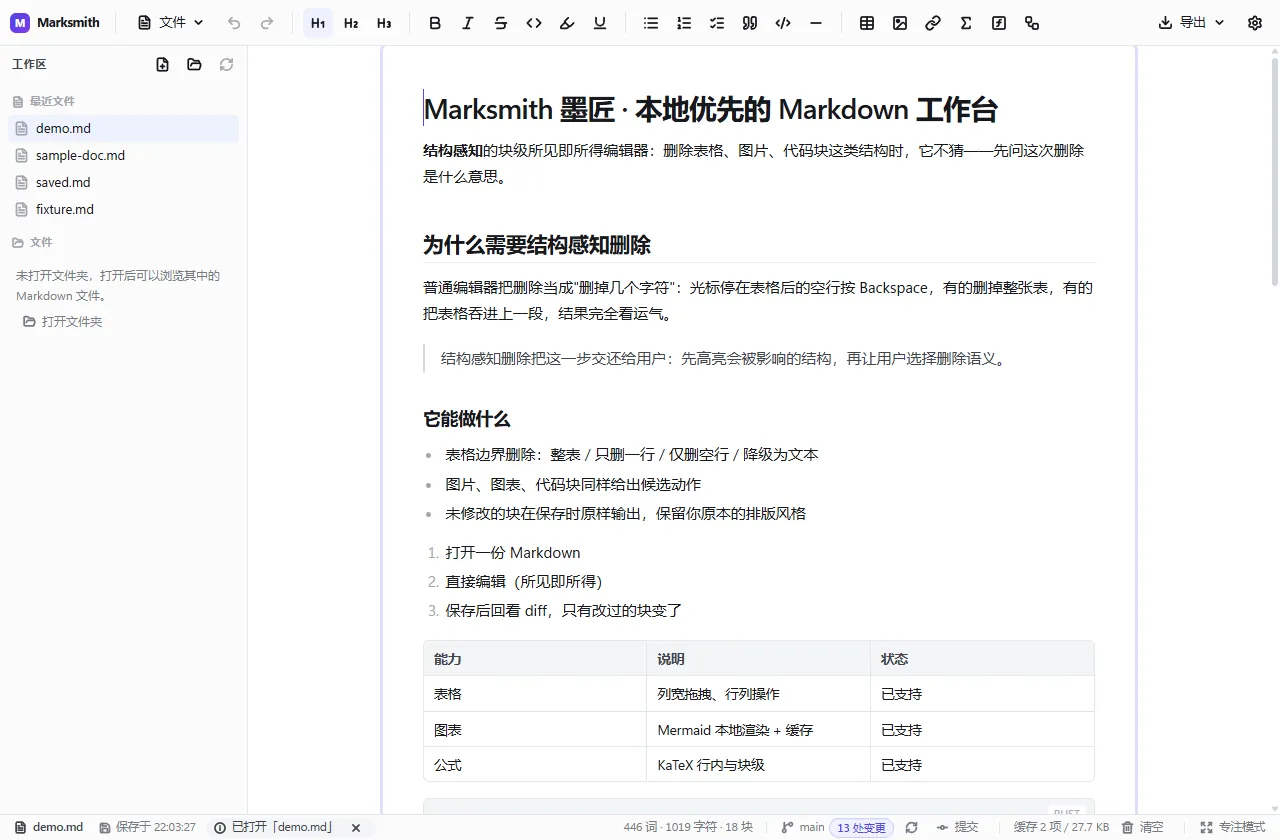Apply Heading 3 formatting

point(384,23)
